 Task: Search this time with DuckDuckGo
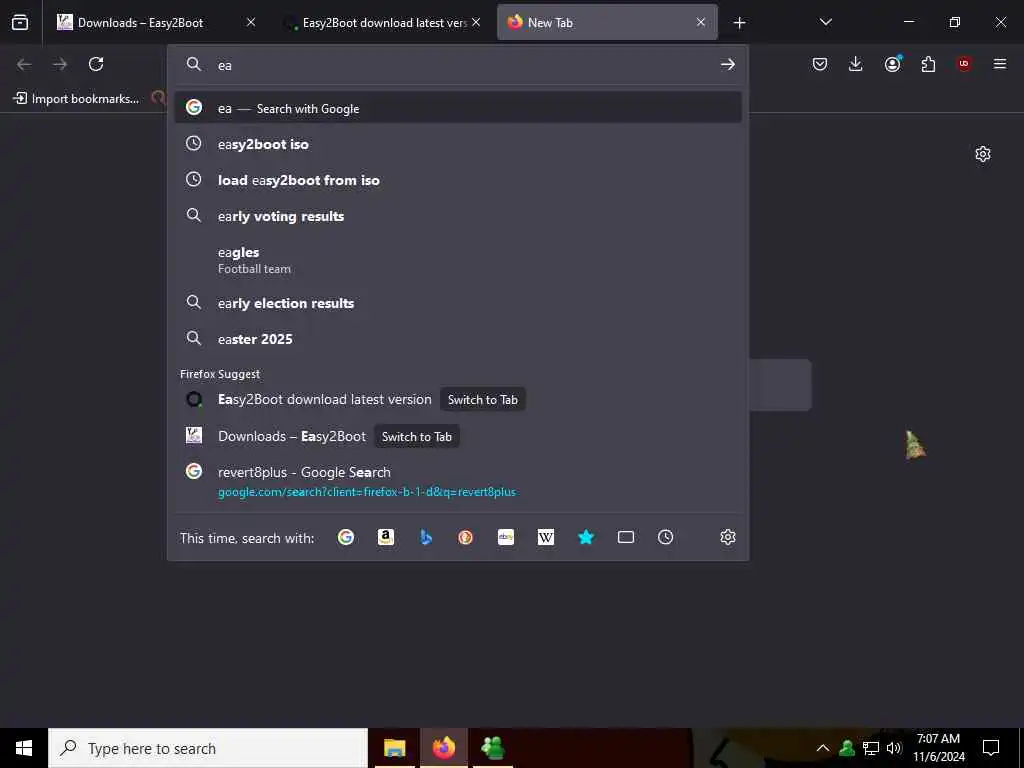click(x=466, y=537)
